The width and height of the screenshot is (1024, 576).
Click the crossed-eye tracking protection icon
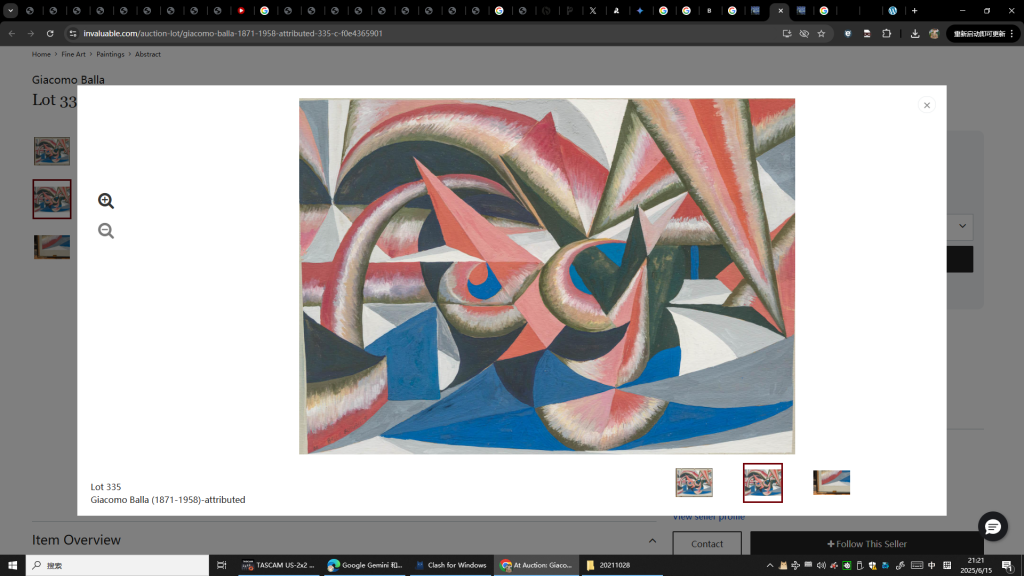(x=804, y=33)
